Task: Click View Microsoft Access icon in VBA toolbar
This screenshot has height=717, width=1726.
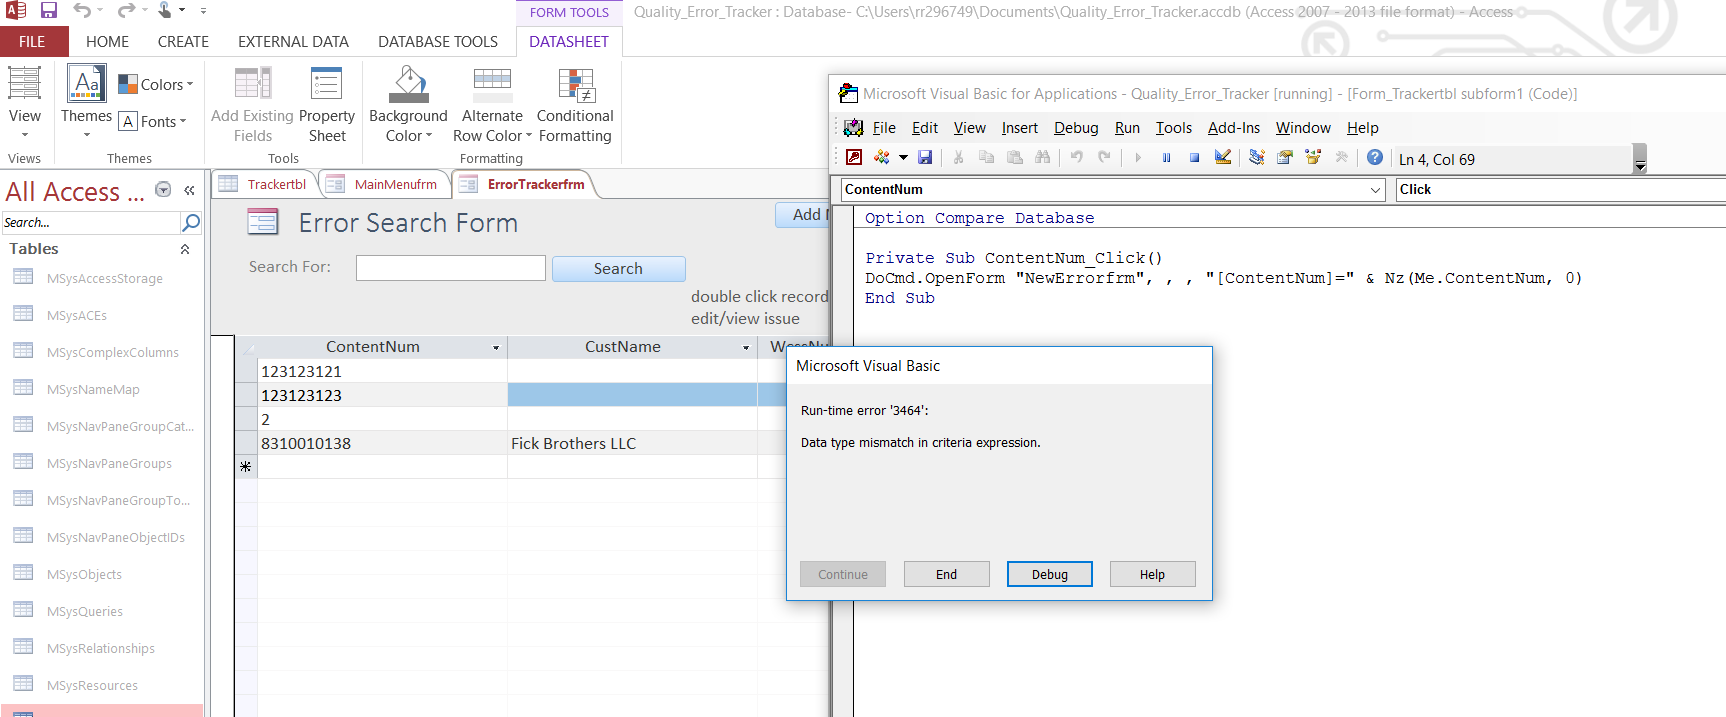Action: tap(854, 157)
